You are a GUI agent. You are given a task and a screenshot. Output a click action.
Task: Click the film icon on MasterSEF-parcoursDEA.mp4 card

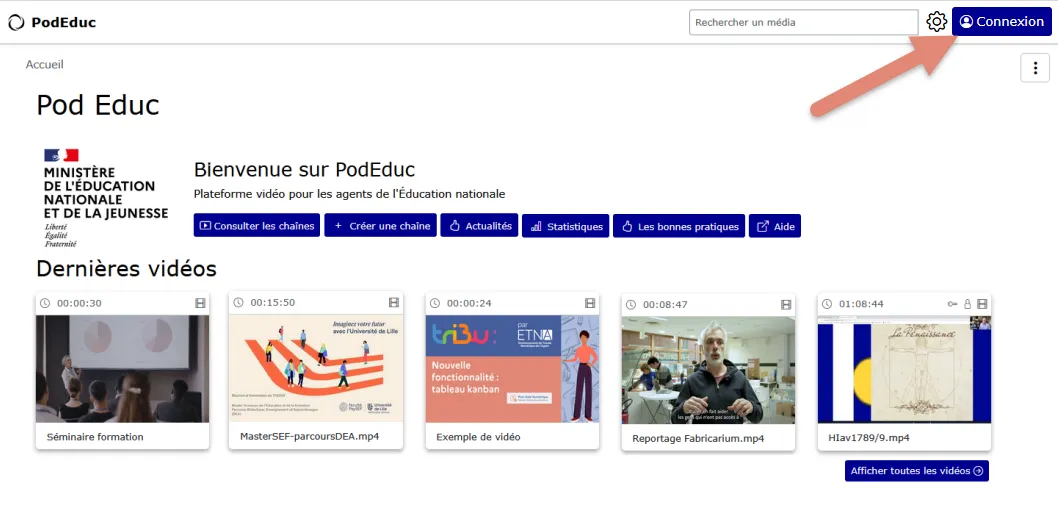(x=394, y=302)
